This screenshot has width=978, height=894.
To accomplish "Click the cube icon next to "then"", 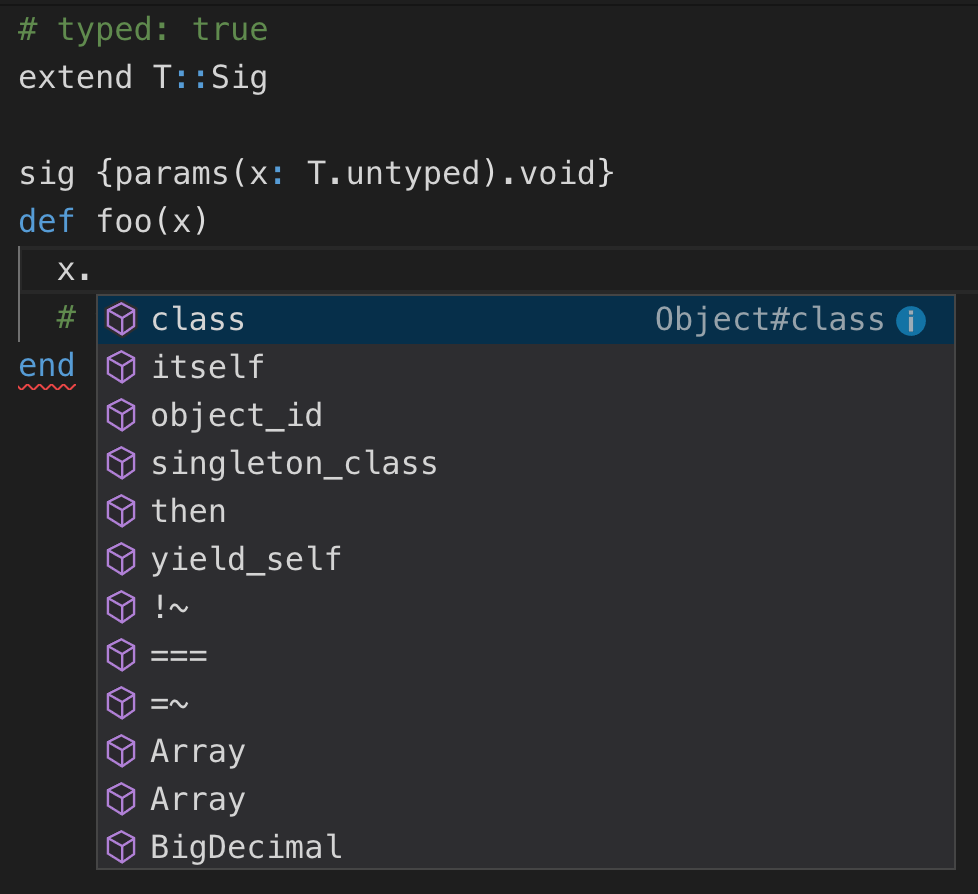I will tap(121, 511).
